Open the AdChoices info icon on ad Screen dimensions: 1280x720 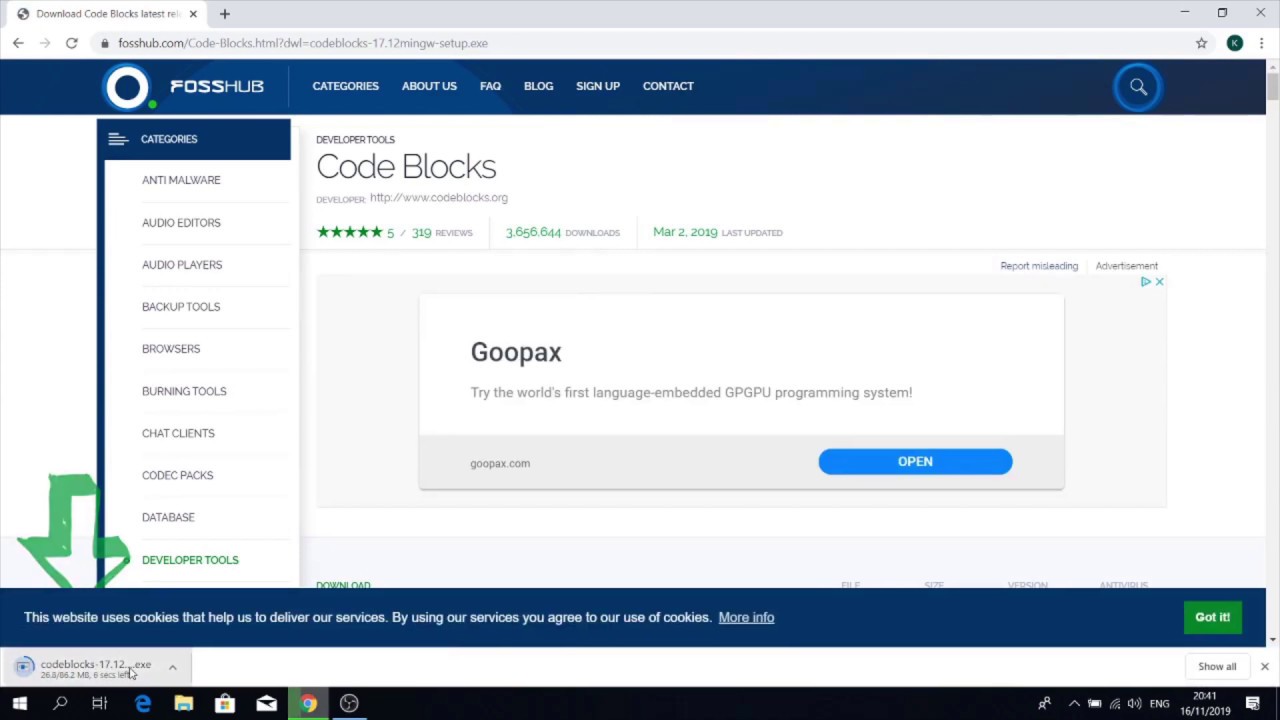(x=1146, y=282)
